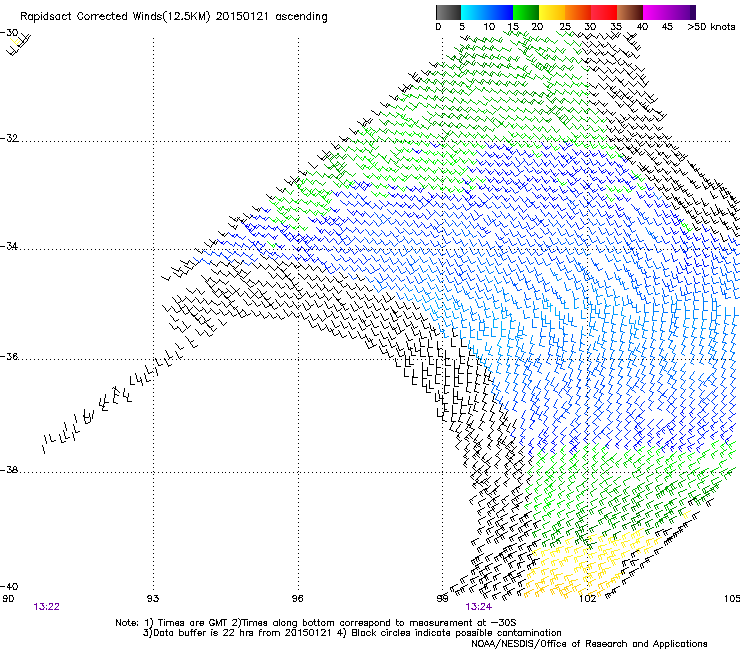Click the latitude label '-30'
This screenshot has height=650, width=740.
coord(9,33)
